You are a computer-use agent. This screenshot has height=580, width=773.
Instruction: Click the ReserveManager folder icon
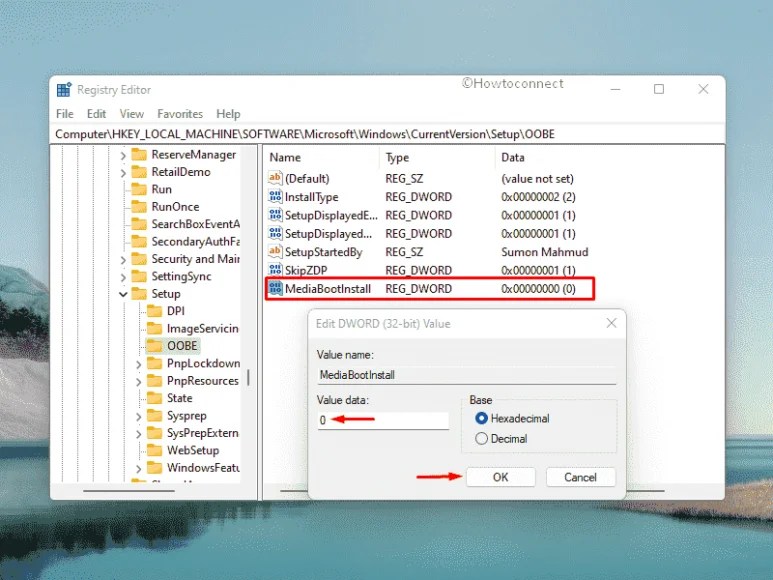pyautogui.click(x=139, y=155)
